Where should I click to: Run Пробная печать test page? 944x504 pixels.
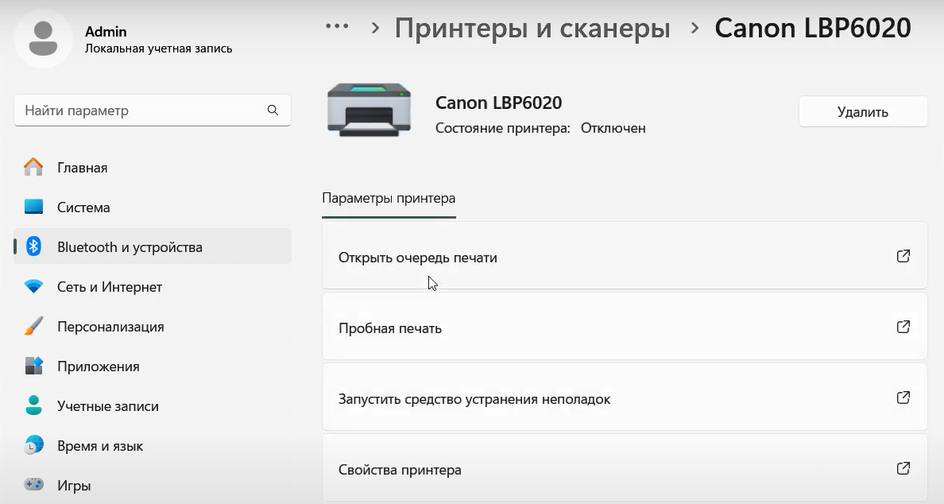[x=625, y=327]
